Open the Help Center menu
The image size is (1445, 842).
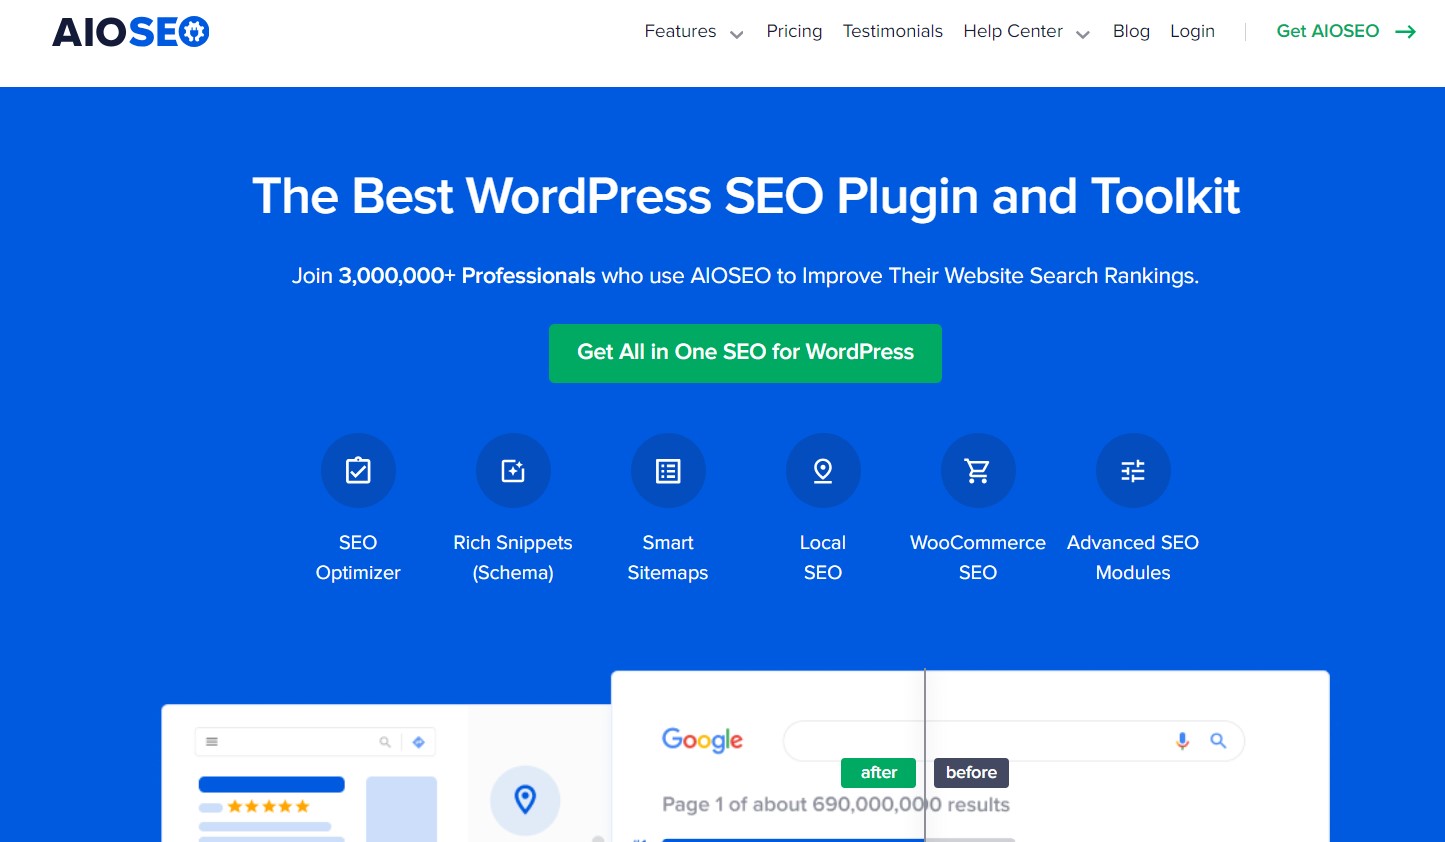pos(1013,31)
